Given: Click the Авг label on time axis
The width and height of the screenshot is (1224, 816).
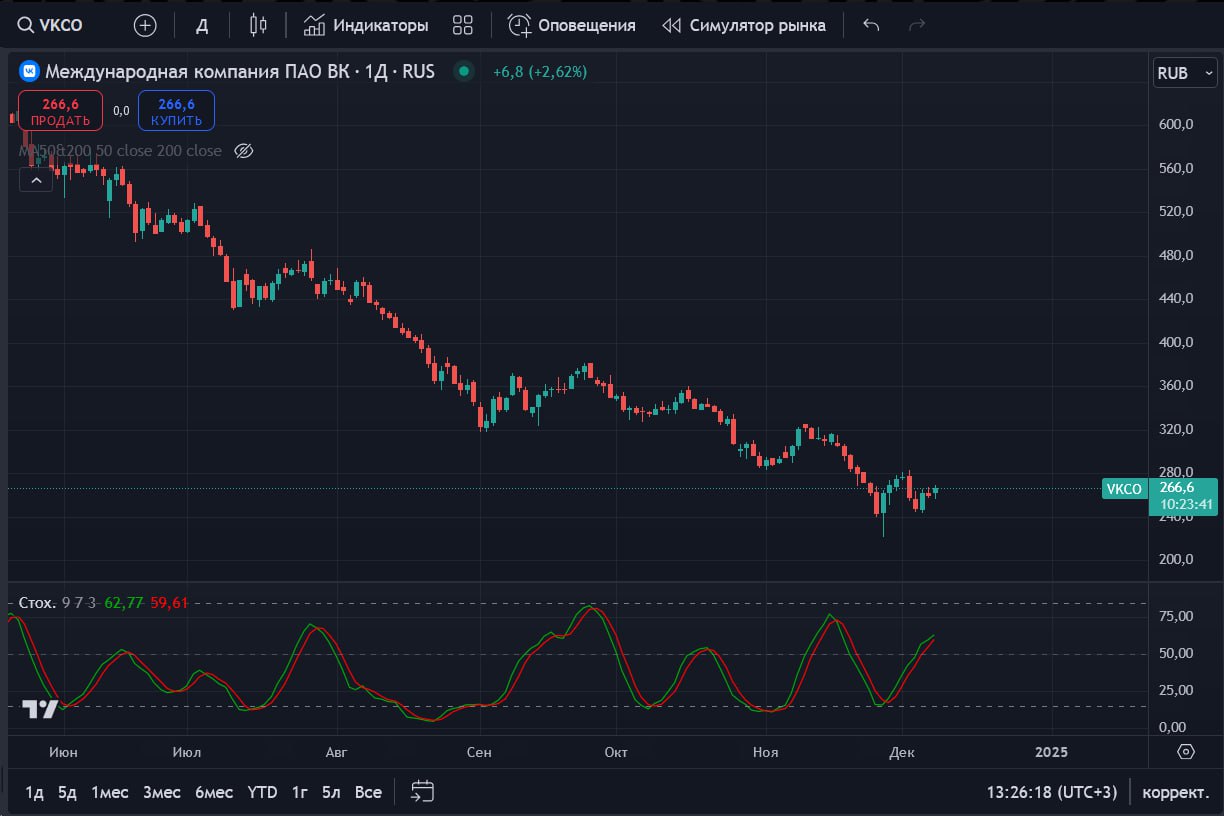Looking at the screenshot, I should click(336, 752).
